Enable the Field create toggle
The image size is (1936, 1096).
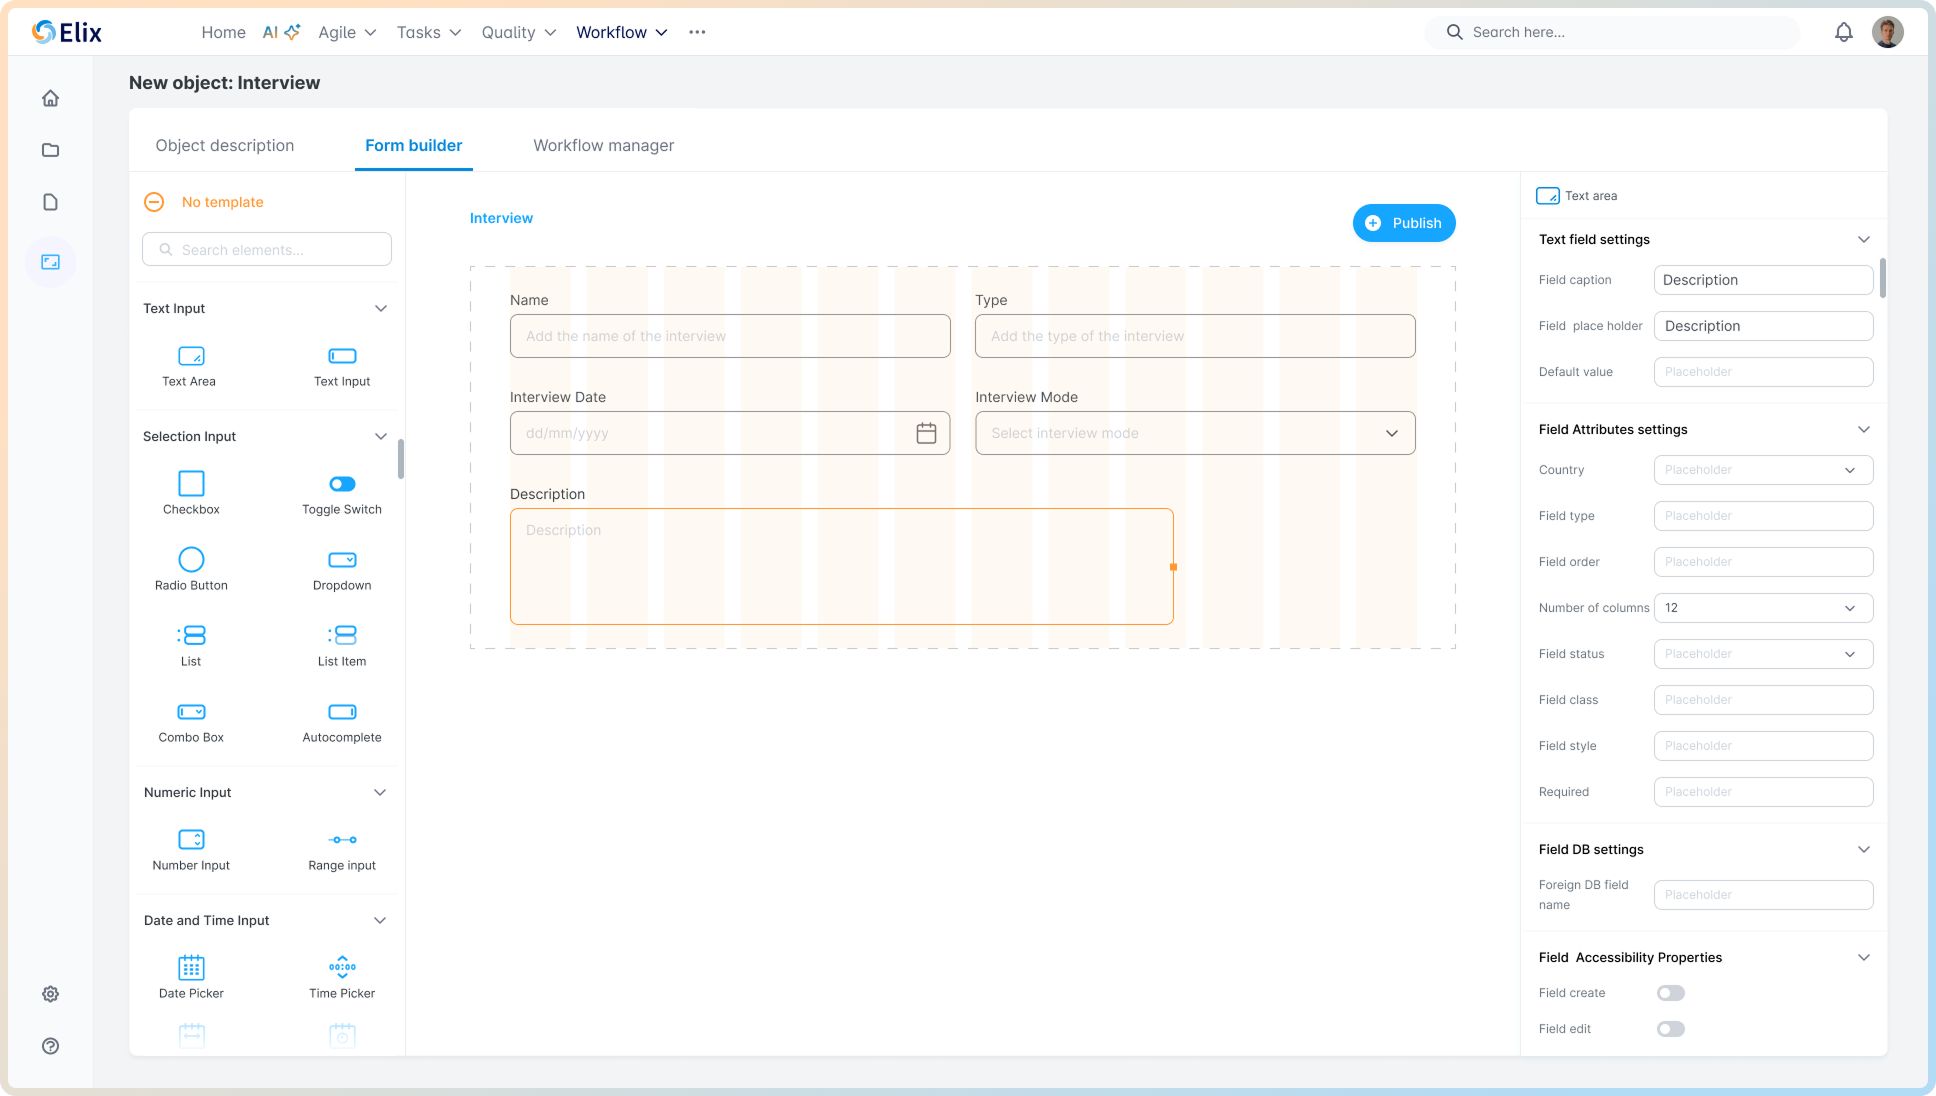[x=1670, y=992]
